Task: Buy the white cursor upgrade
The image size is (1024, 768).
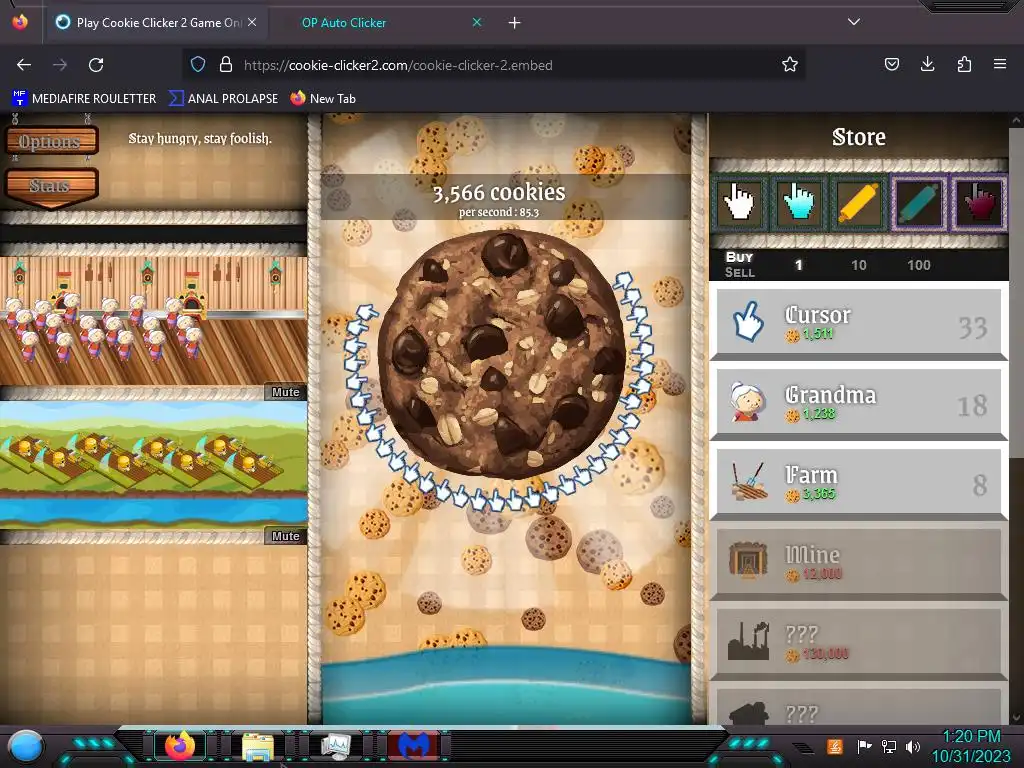Action: coord(739,202)
